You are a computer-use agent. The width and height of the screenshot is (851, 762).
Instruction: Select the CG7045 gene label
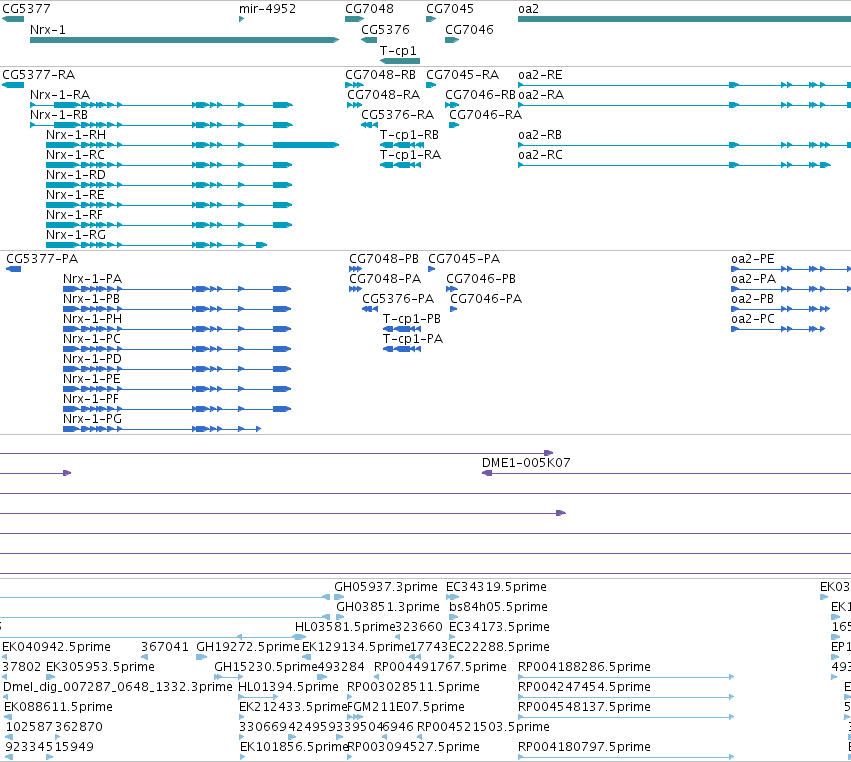point(450,9)
